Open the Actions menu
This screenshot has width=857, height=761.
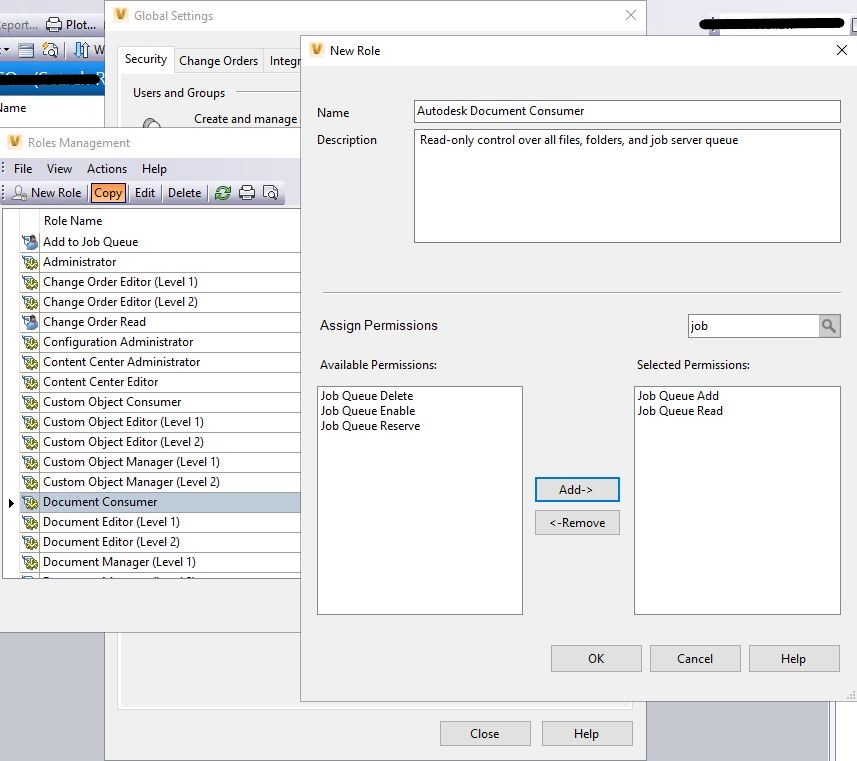click(106, 168)
